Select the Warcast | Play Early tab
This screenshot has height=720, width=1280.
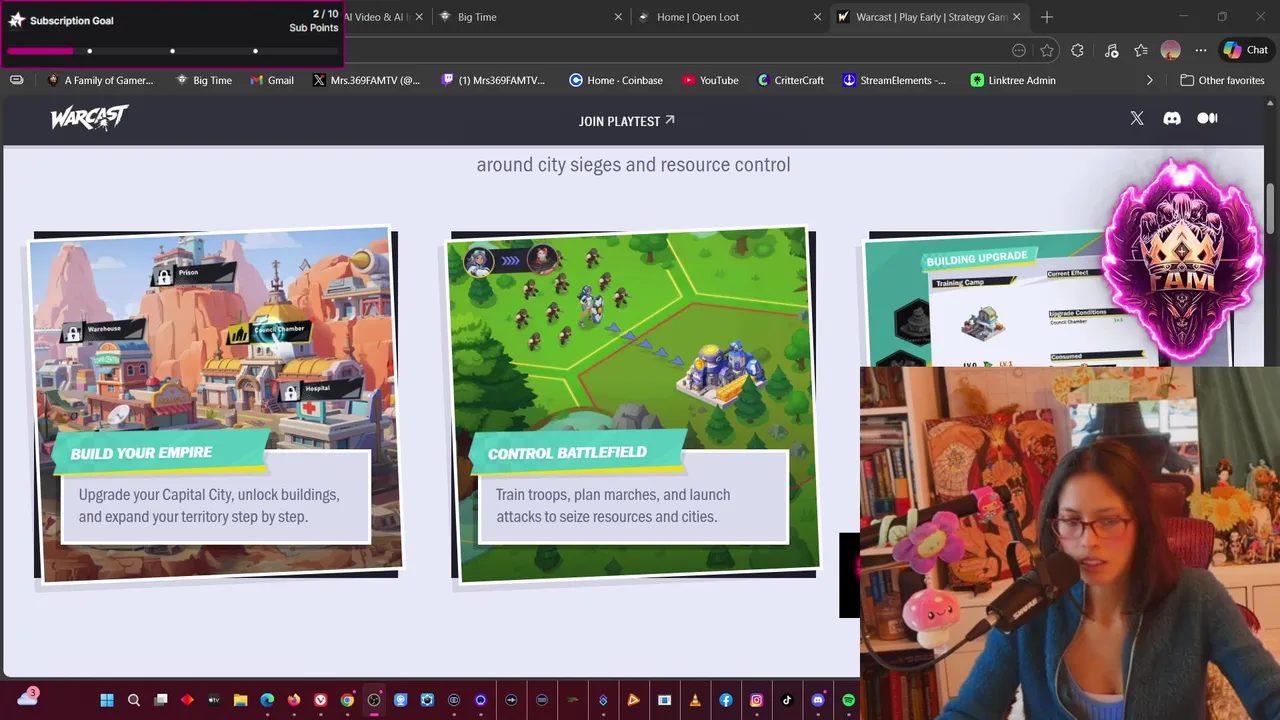coord(930,17)
